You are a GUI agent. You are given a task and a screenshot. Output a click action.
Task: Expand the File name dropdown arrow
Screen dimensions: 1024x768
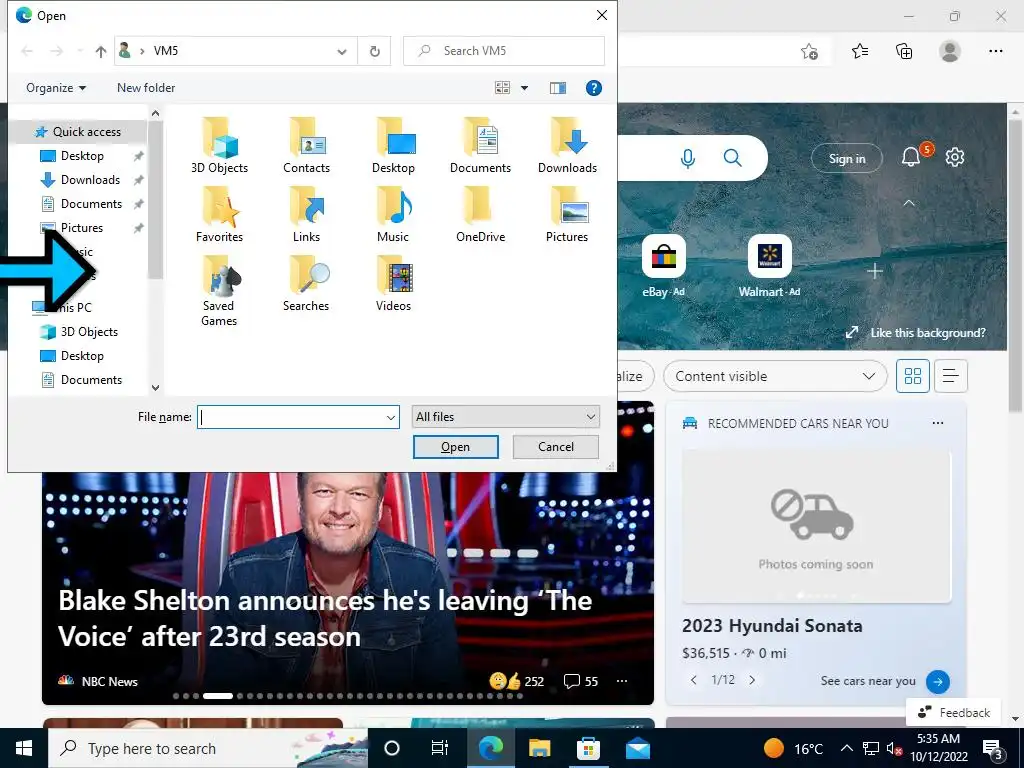[391, 417]
